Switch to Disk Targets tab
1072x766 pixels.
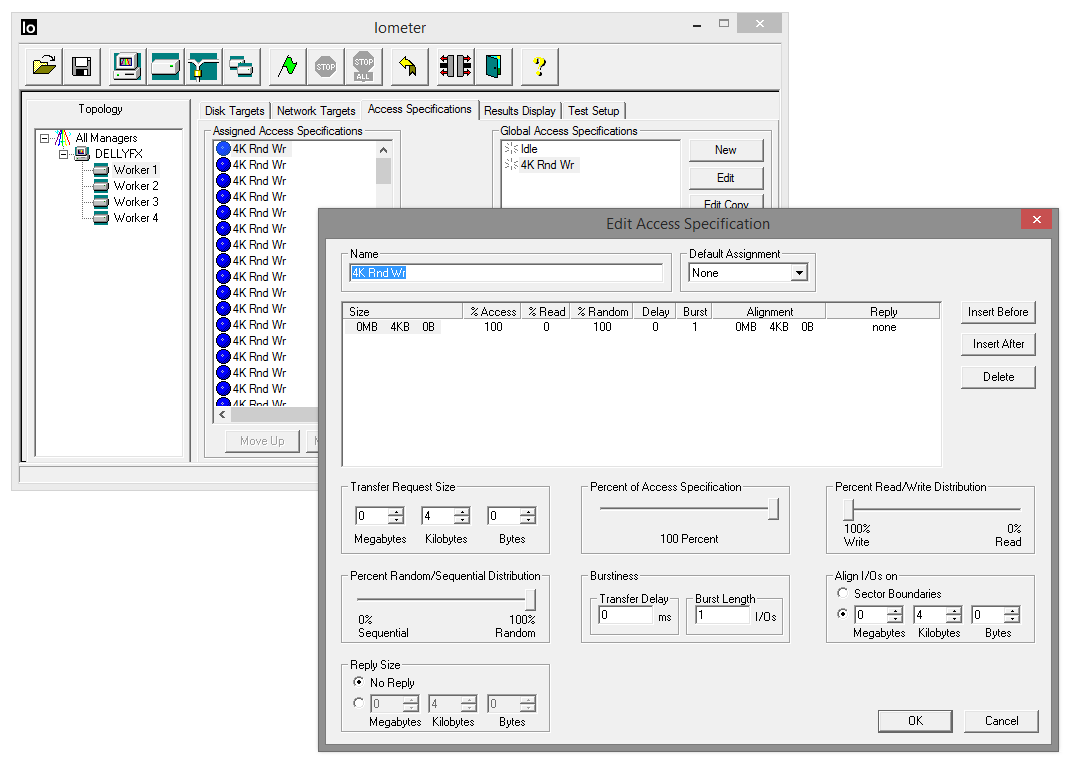click(x=234, y=111)
